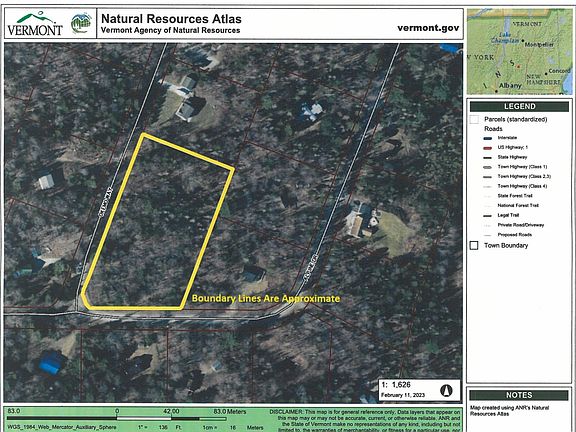The width and height of the screenshot is (576, 432).
Task: Click the Town Highway (Class 1) symbol
Action: point(488,167)
